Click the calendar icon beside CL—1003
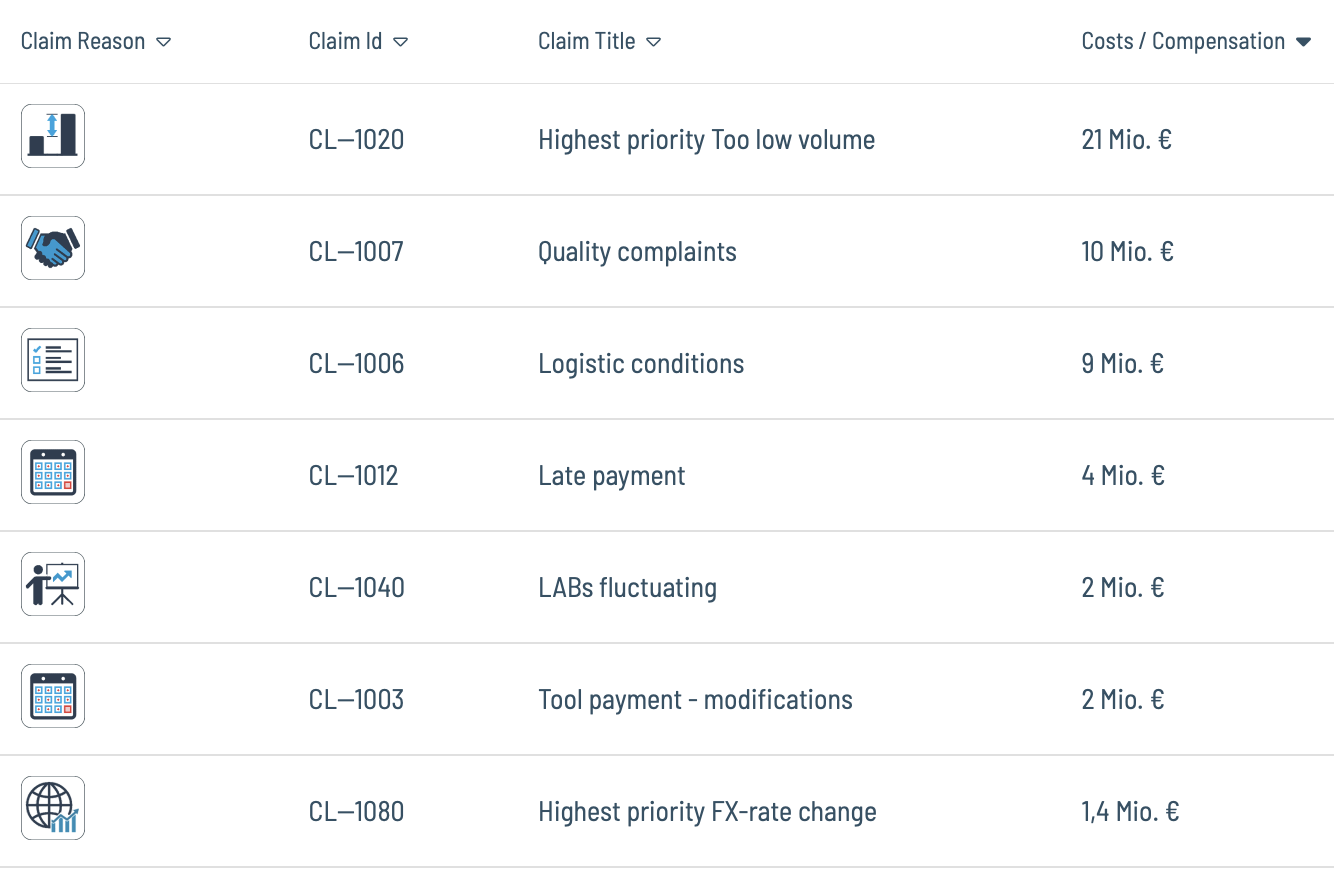Screen dimensions: 1334x880 coord(53,696)
